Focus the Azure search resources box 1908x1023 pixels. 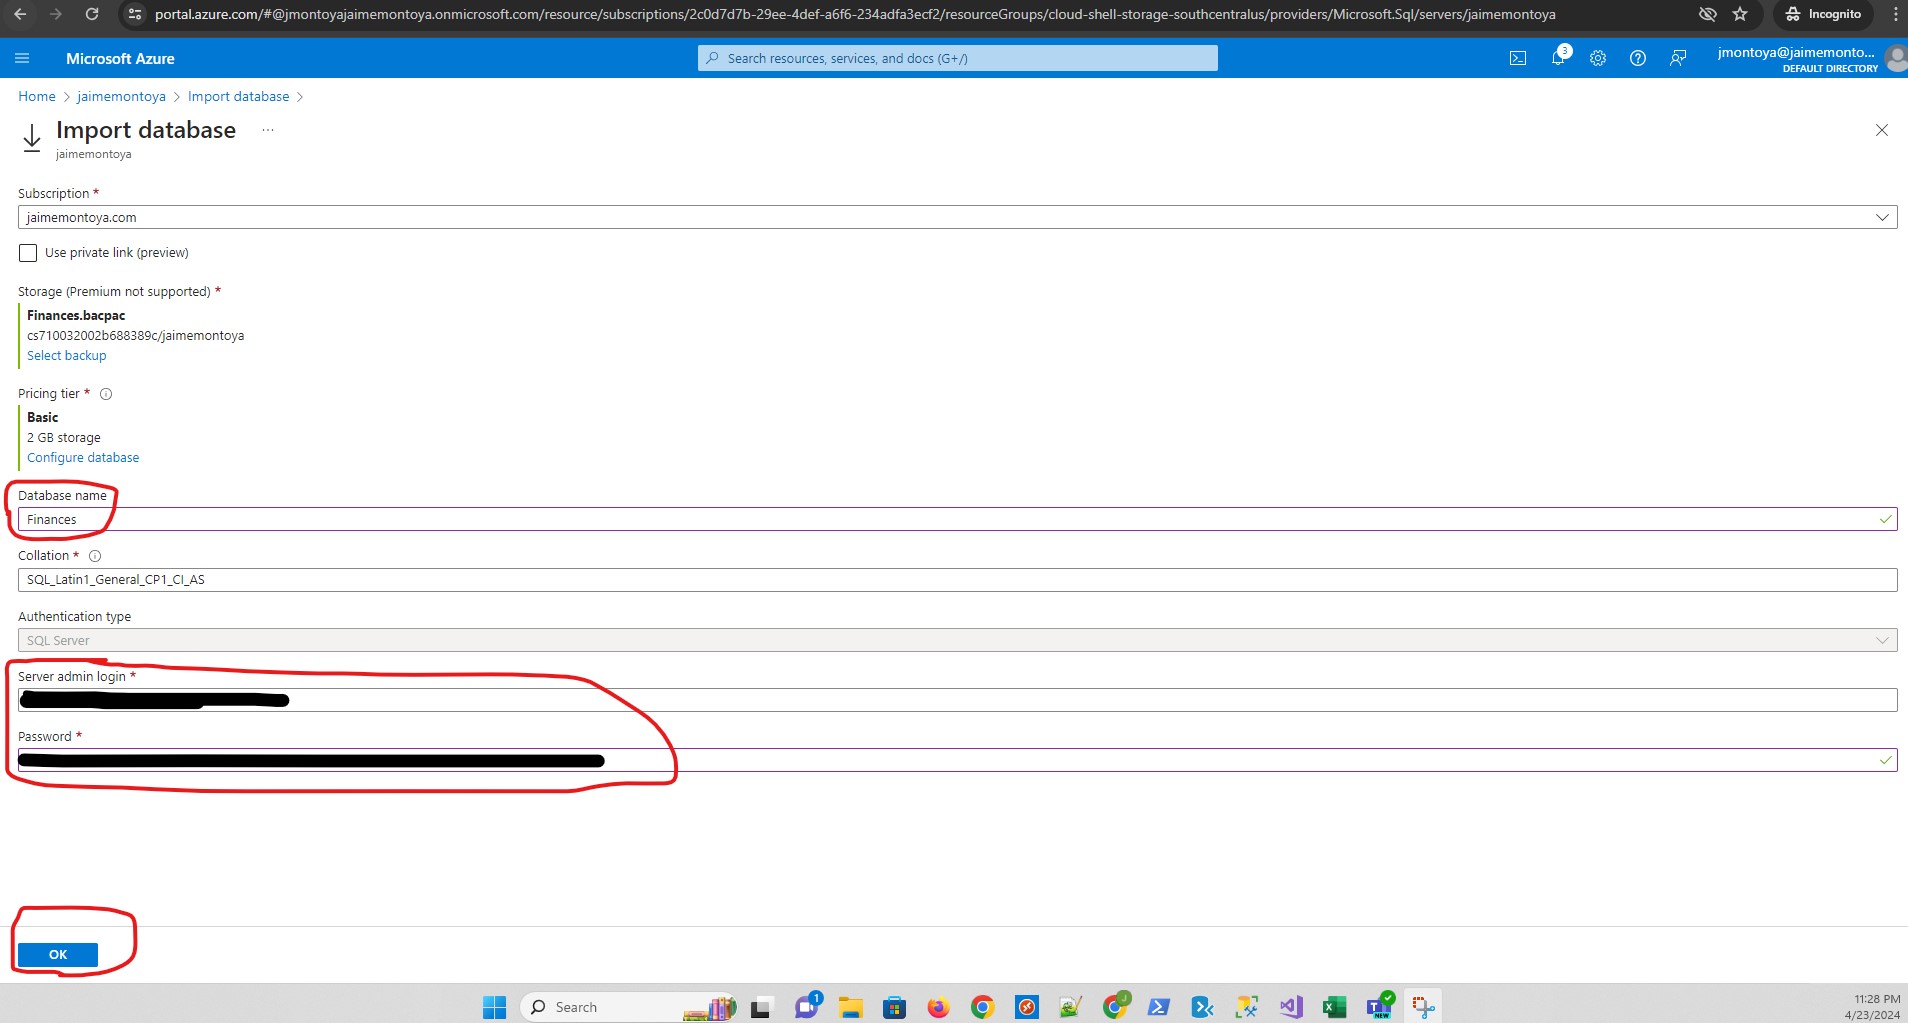point(957,58)
